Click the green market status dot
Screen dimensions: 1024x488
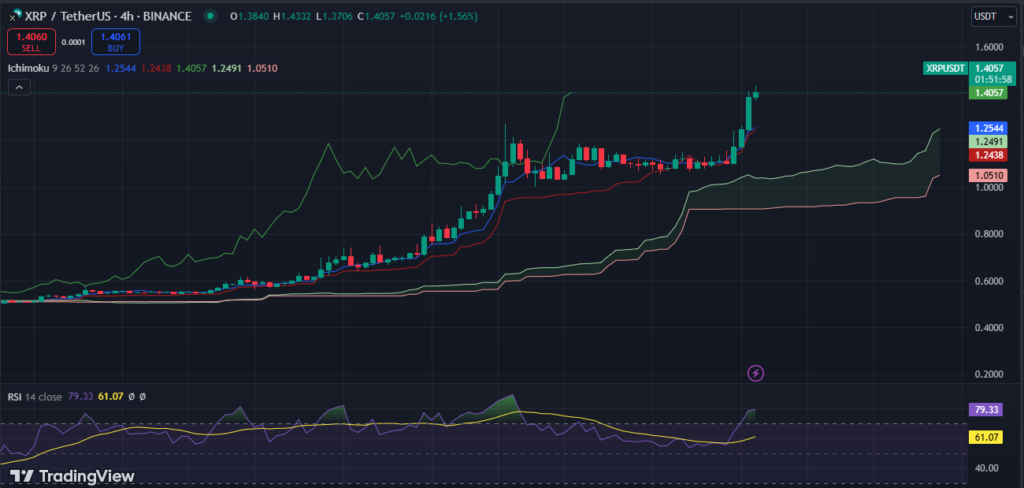(x=209, y=16)
